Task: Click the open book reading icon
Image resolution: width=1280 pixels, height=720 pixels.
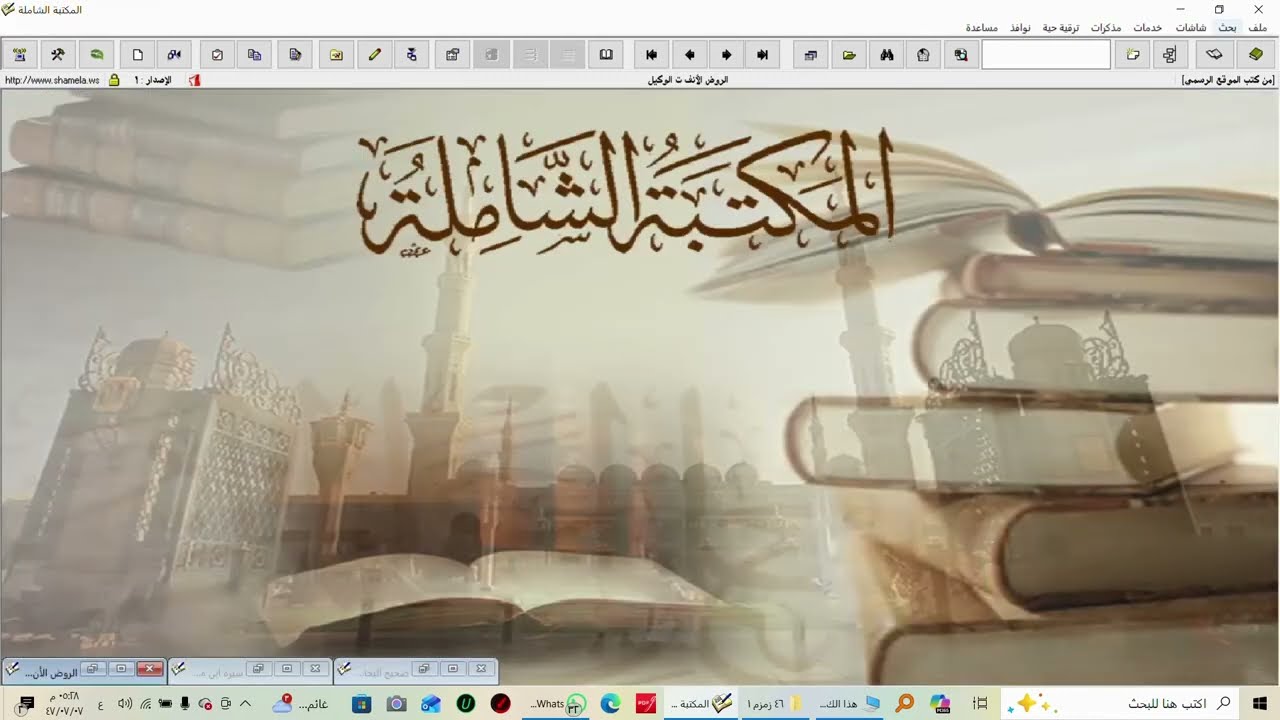Action: tap(606, 55)
